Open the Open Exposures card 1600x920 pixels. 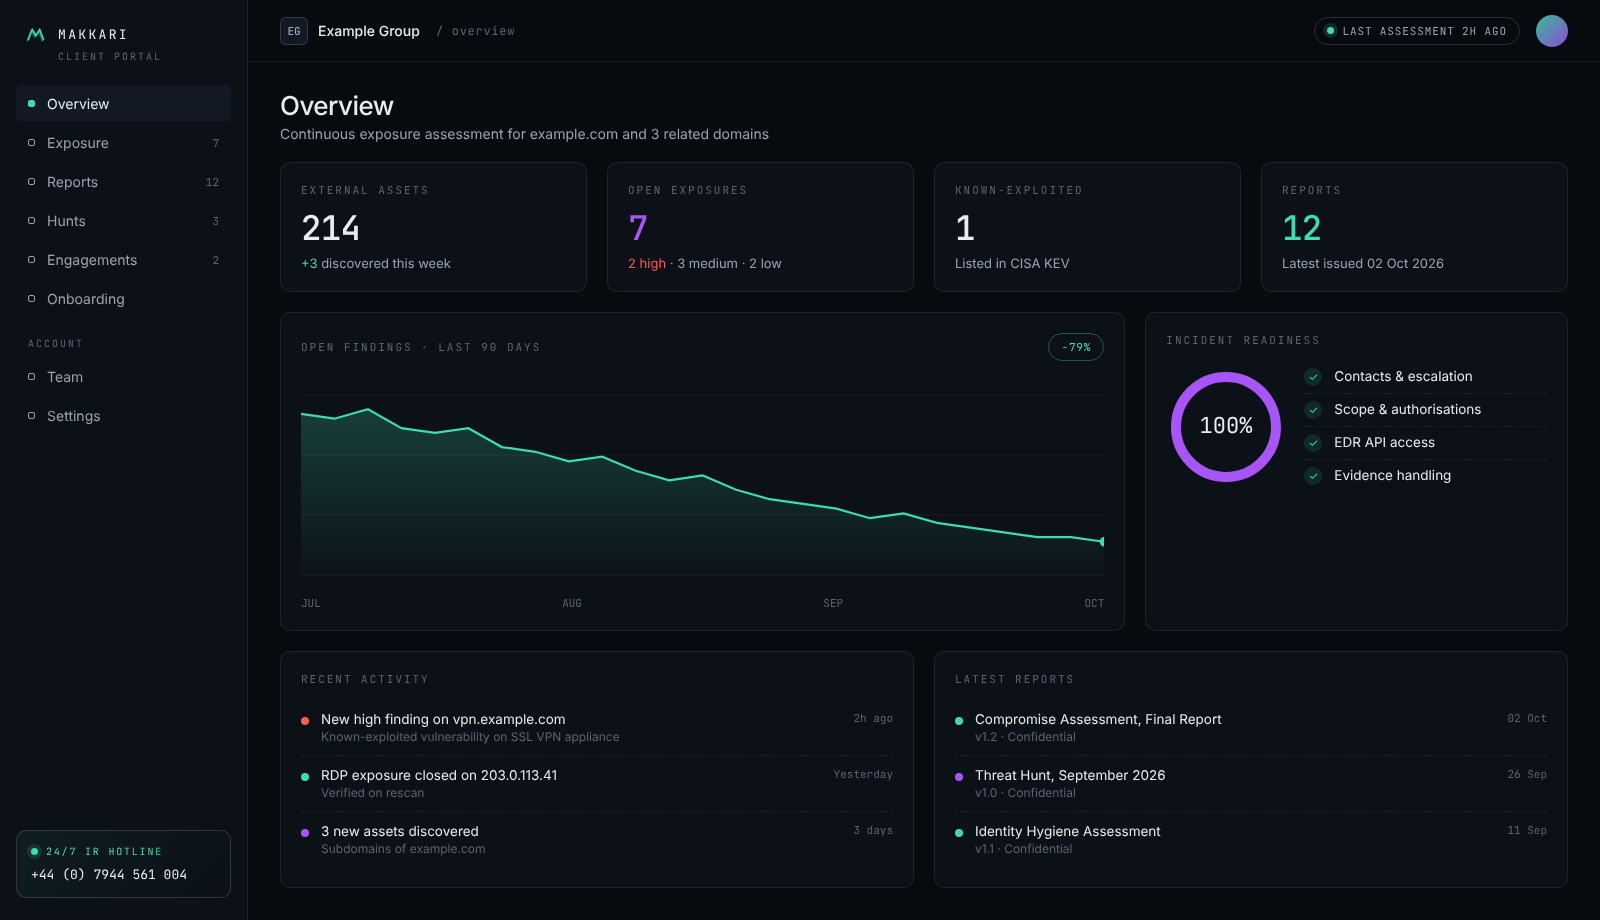coord(760,227)
